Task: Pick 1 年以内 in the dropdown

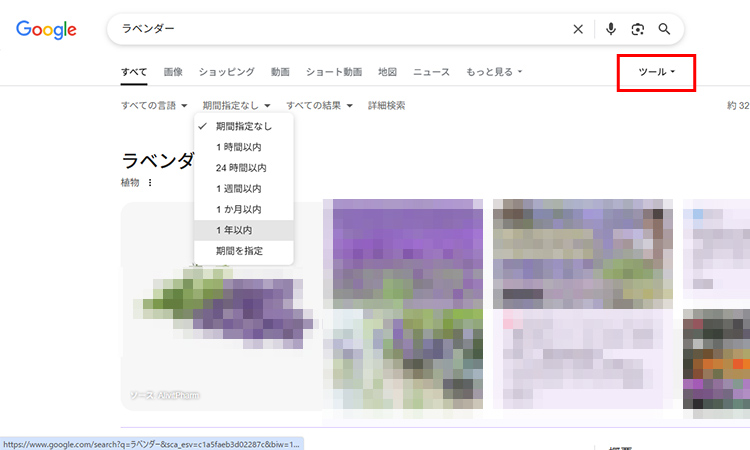Action: pos(234,231)
